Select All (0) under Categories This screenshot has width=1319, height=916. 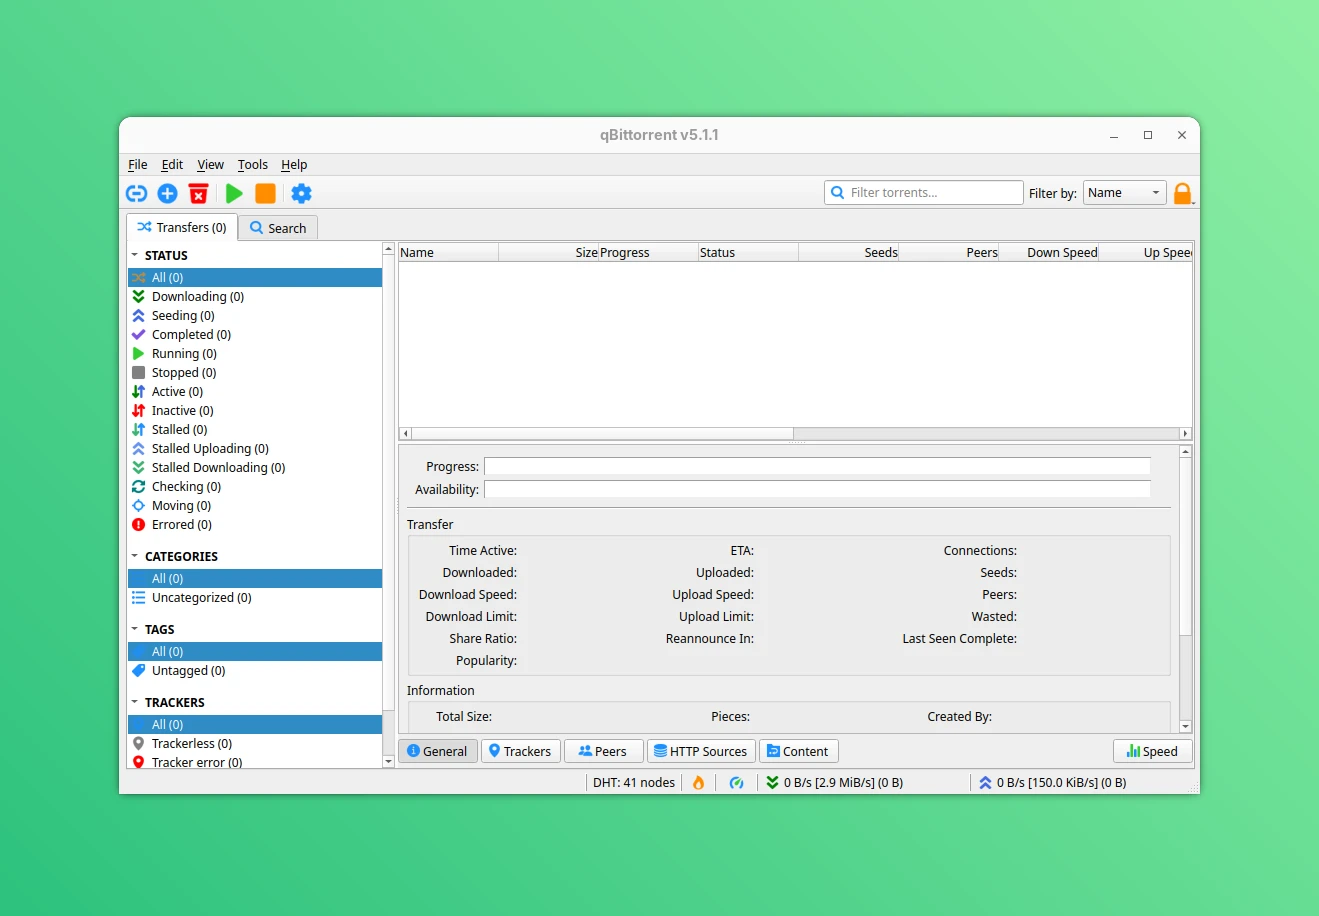point(255,578)
